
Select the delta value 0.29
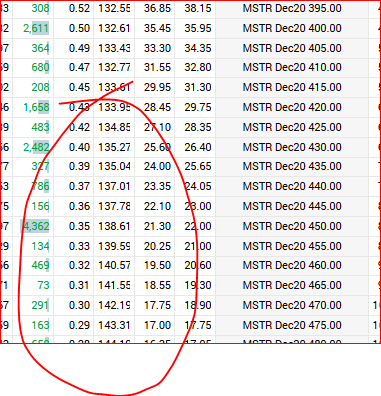click(x=79, y=325)
